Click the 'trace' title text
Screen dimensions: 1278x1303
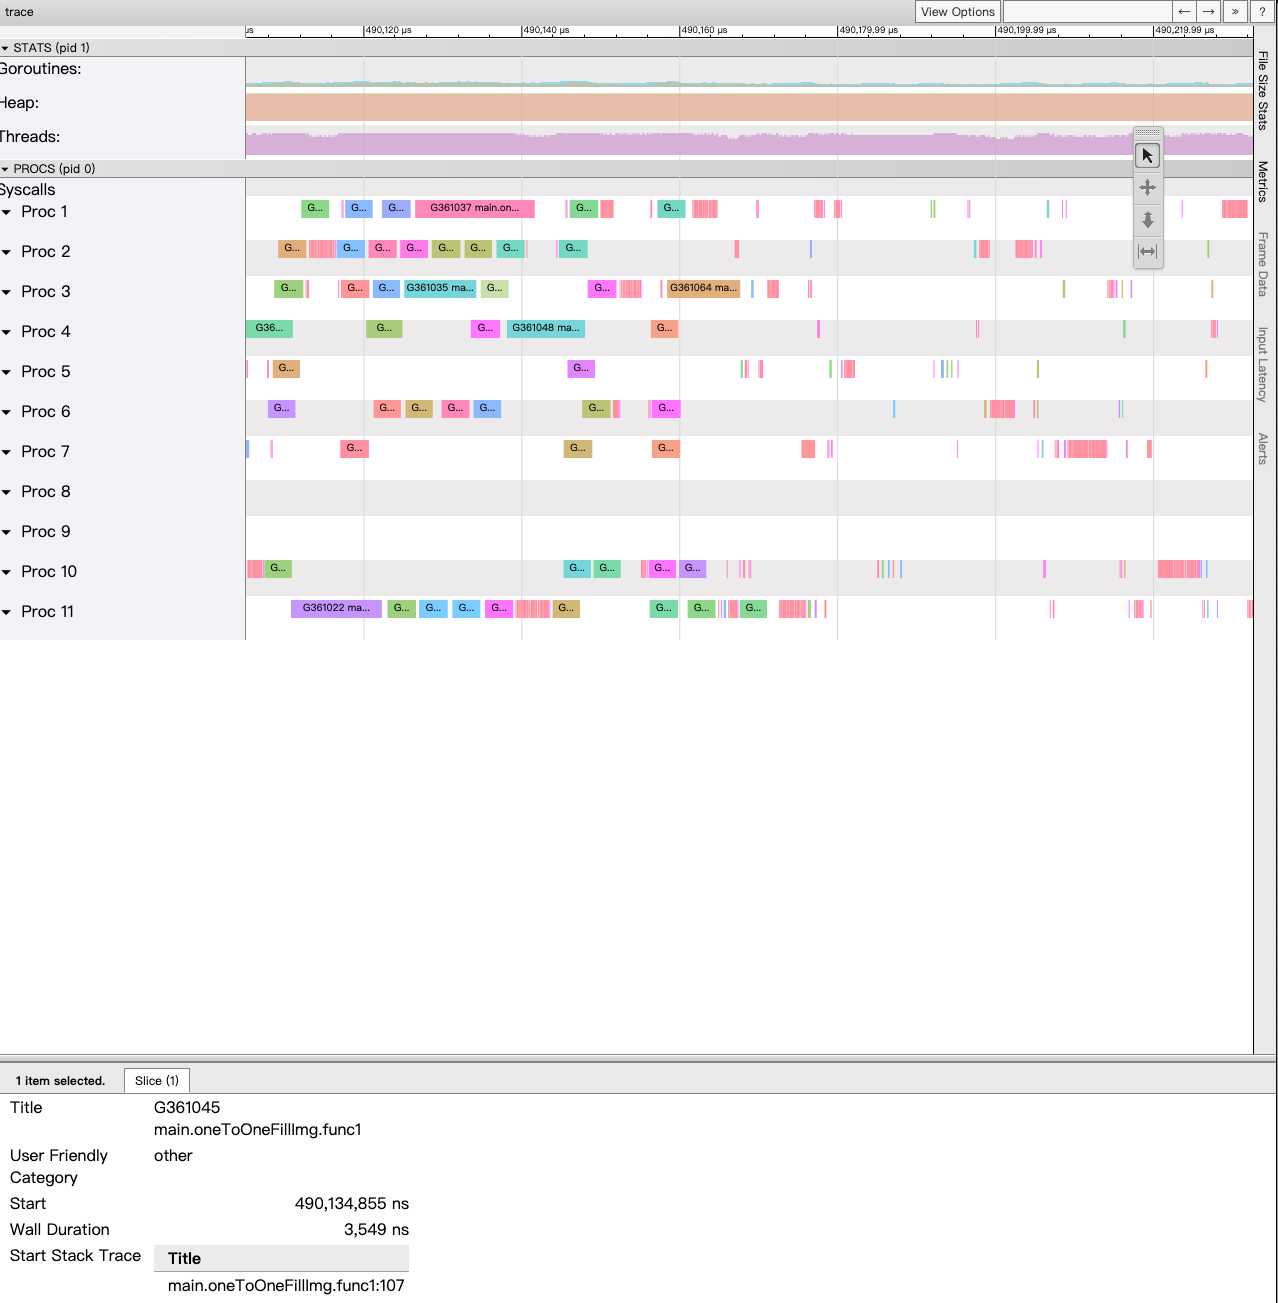coord(19,12)
